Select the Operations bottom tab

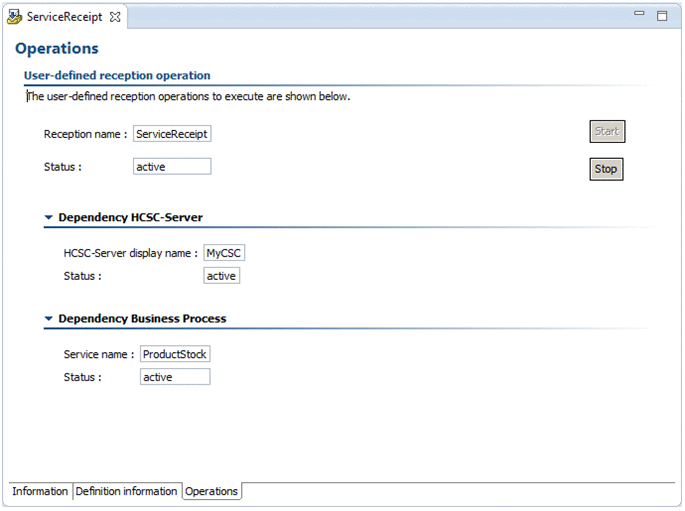coord(211,491)
